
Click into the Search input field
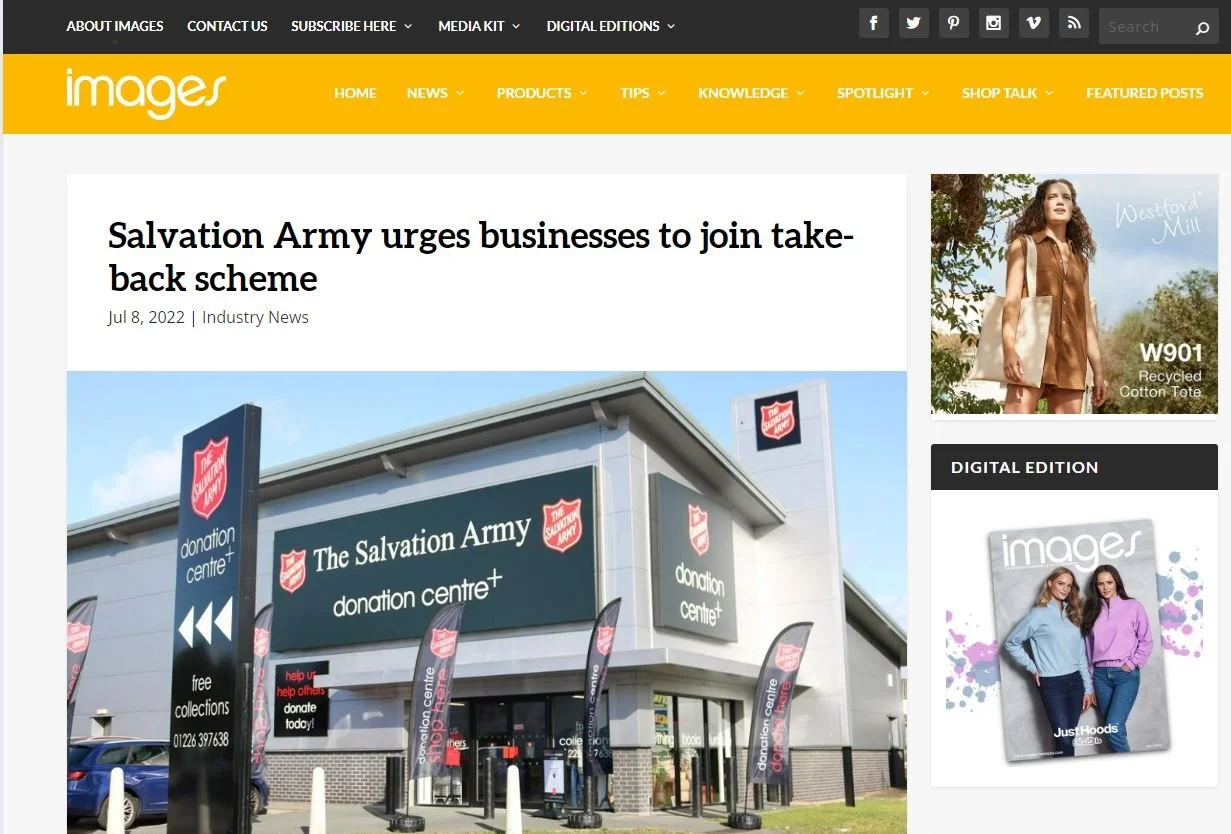[x=1145, y=27]
